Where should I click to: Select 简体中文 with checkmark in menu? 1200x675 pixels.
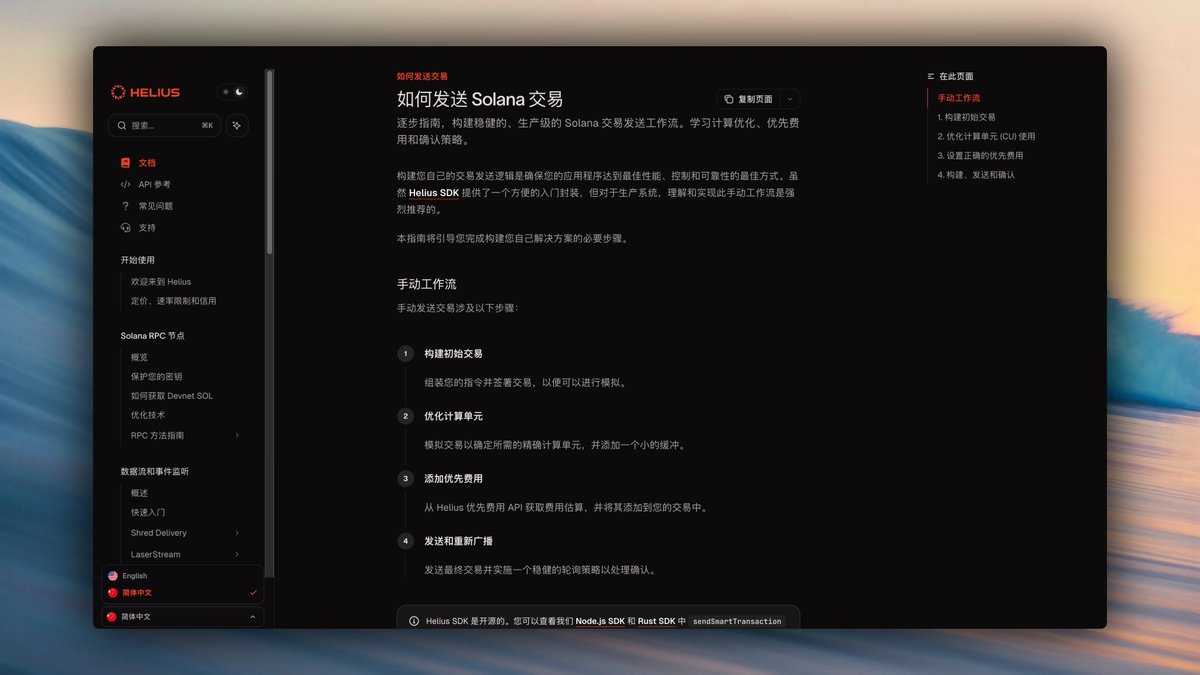pyautogui.click(x=183, y=593)
